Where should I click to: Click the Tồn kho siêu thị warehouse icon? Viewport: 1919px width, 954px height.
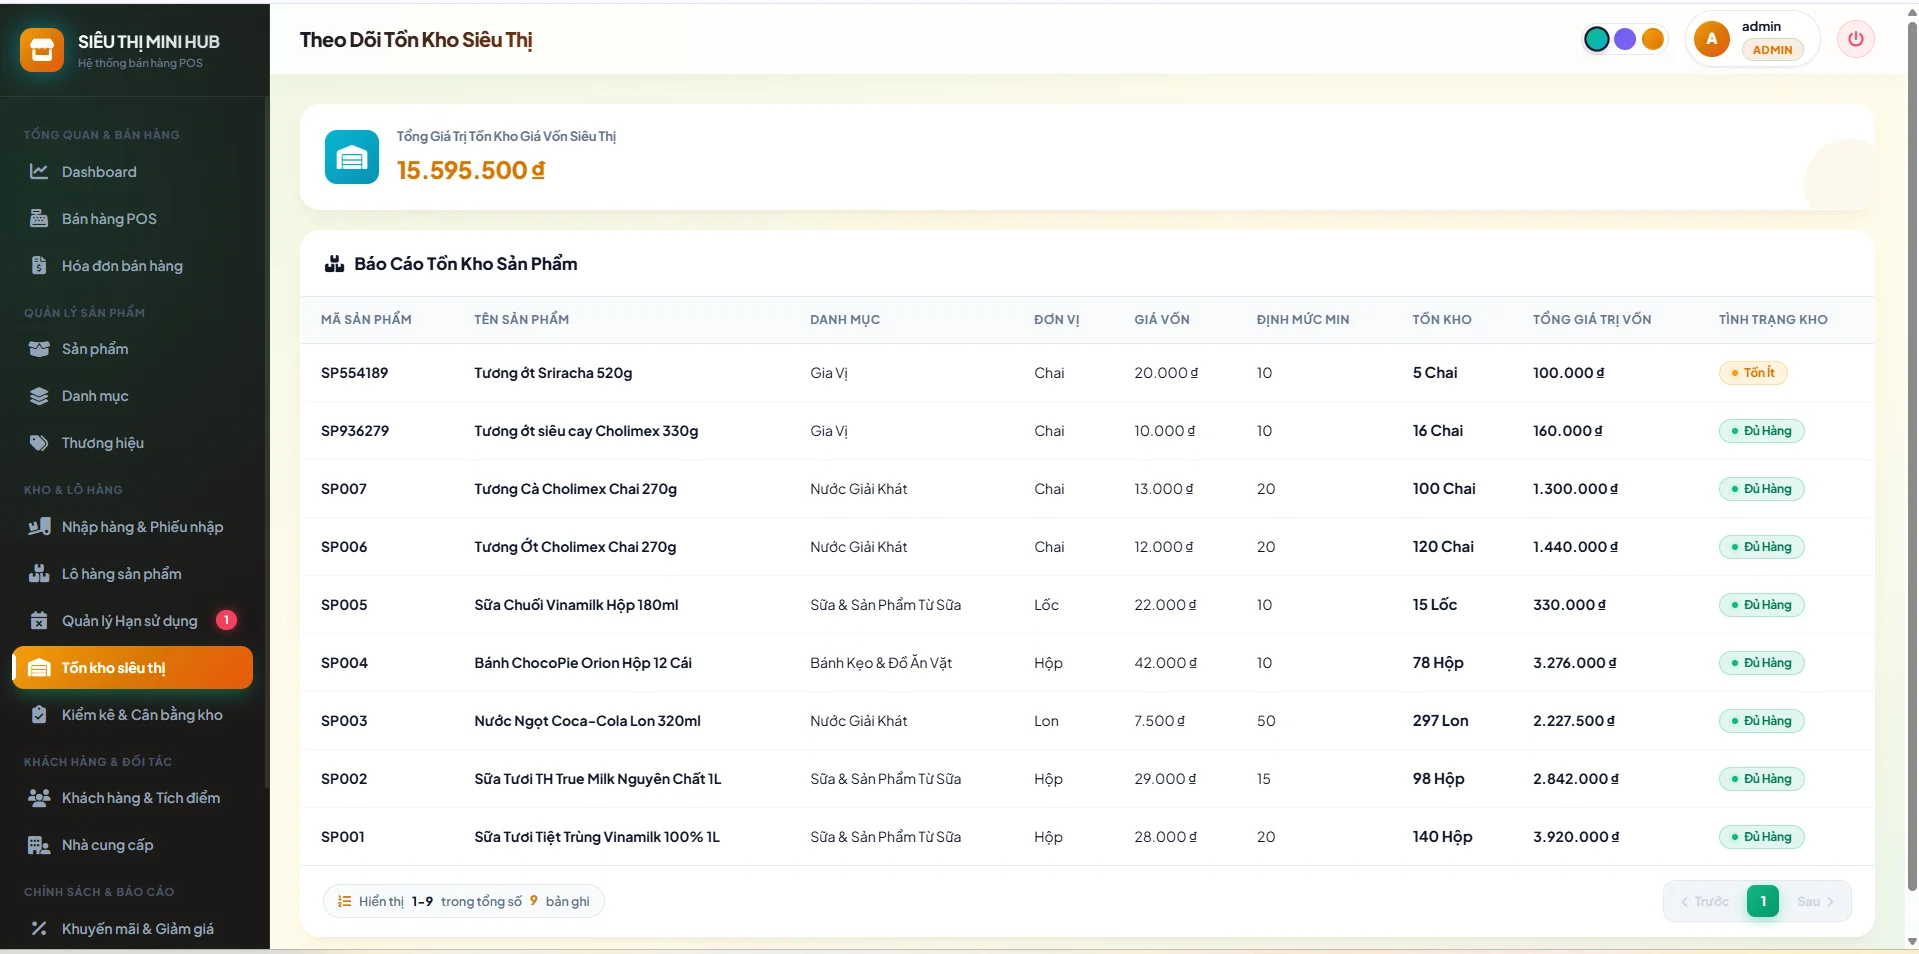39,668
